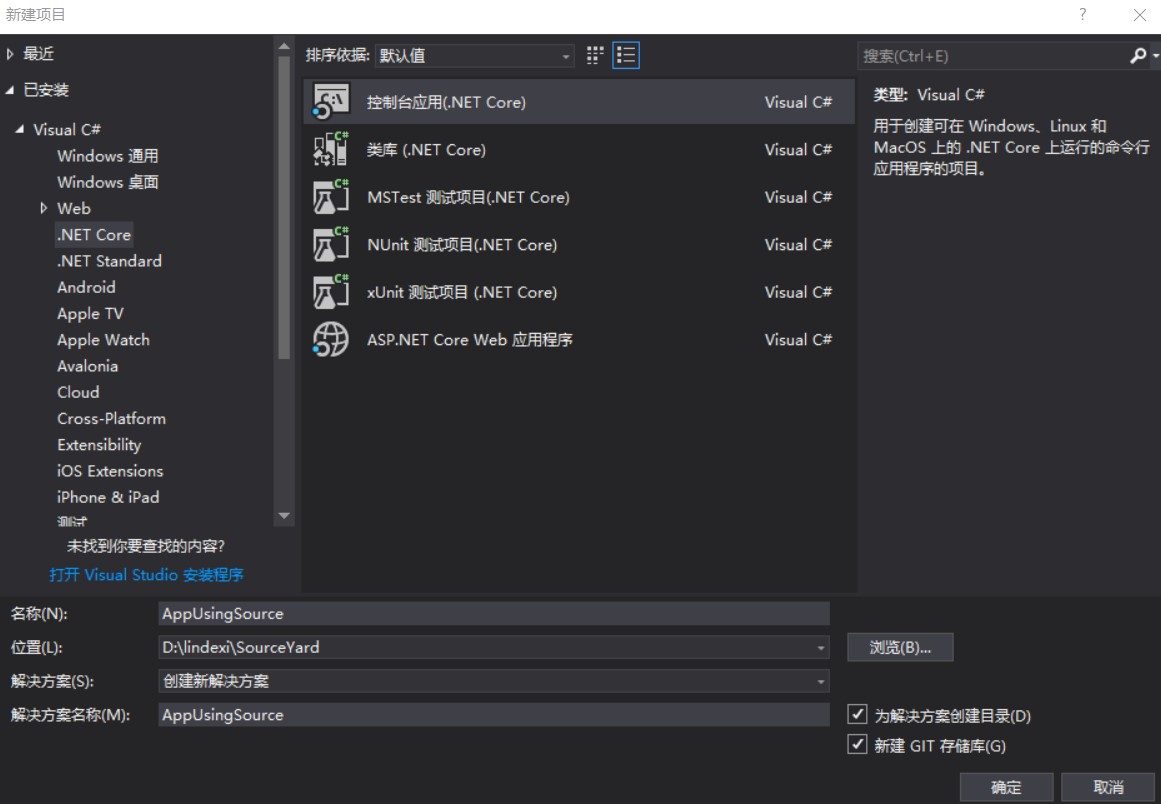The width and height of the screenshot is (1161, 804).
Task: Click the 确定 button
Action: [1006, 787]
